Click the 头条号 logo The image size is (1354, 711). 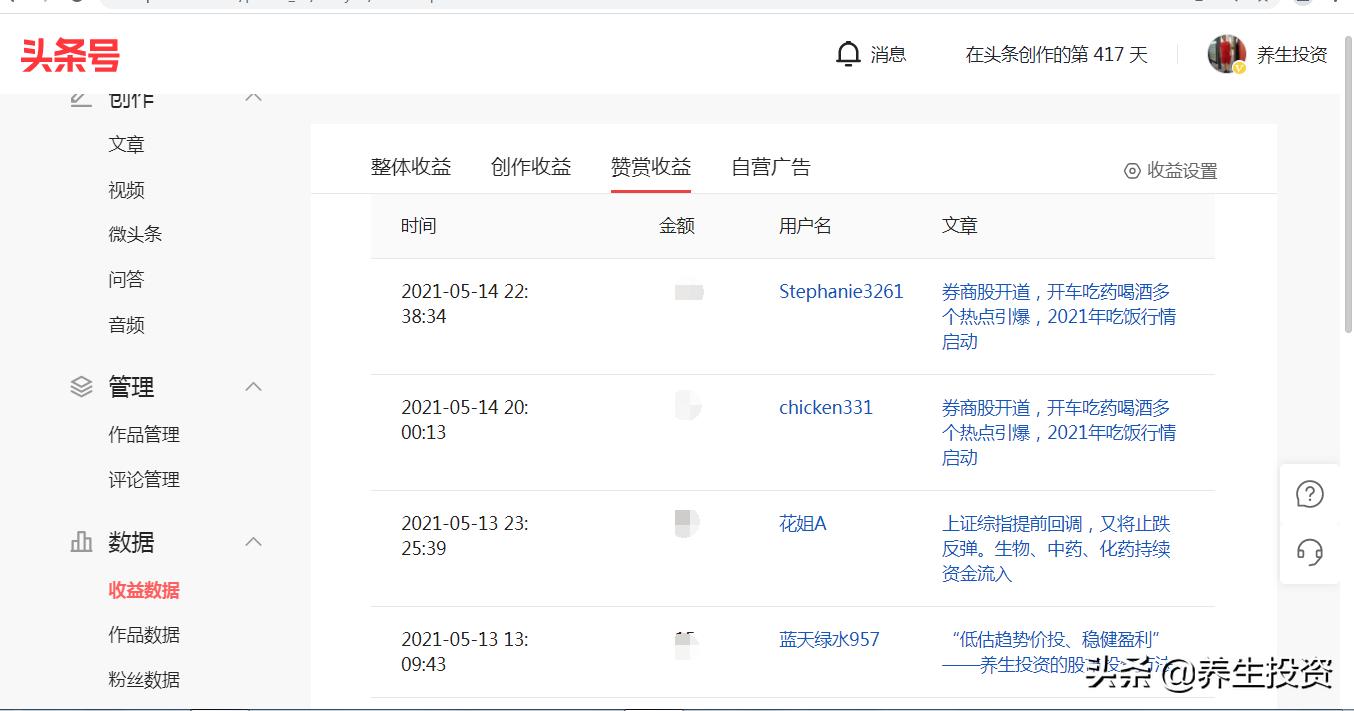click(x=68, y=55)
